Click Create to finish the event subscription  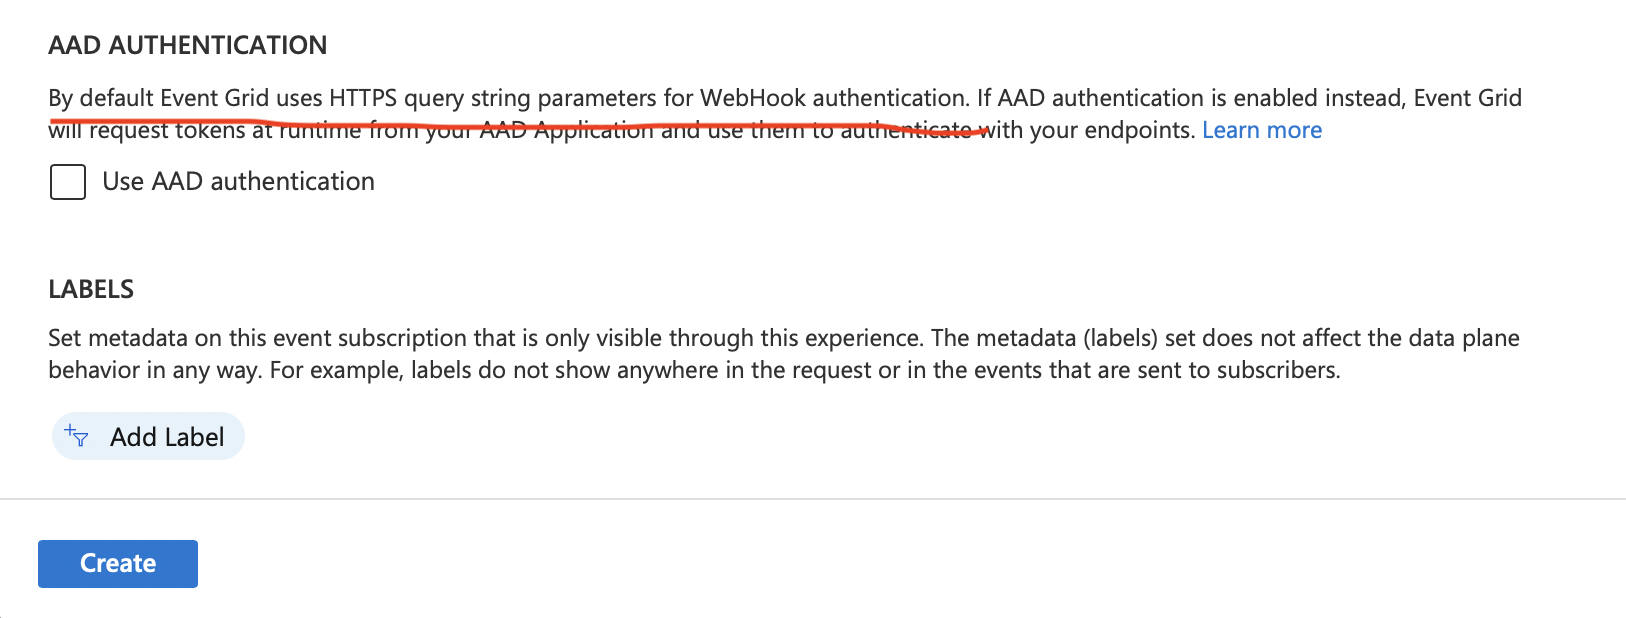117,563
